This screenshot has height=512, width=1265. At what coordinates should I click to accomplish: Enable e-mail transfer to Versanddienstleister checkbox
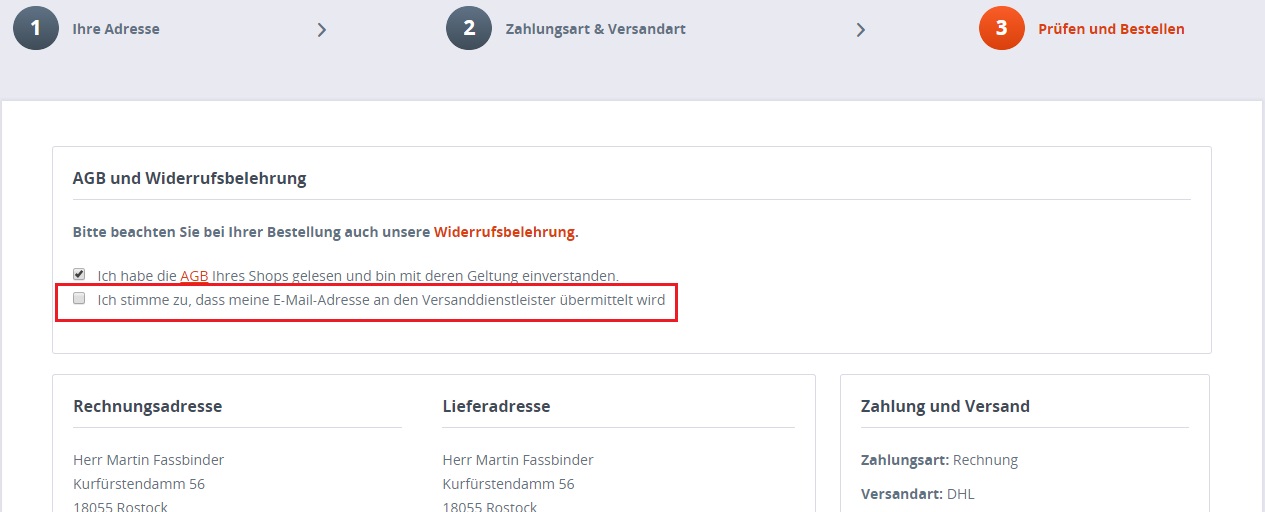pos(80,298)
